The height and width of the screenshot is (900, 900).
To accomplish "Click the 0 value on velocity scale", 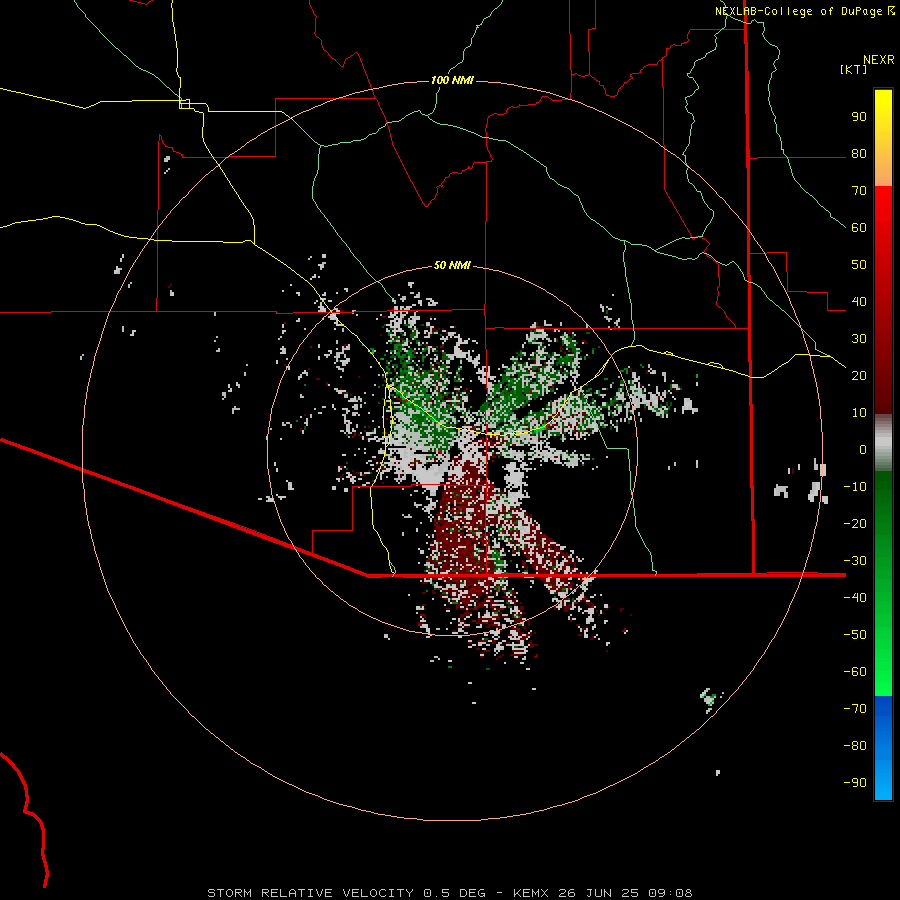I will point(863,449).
